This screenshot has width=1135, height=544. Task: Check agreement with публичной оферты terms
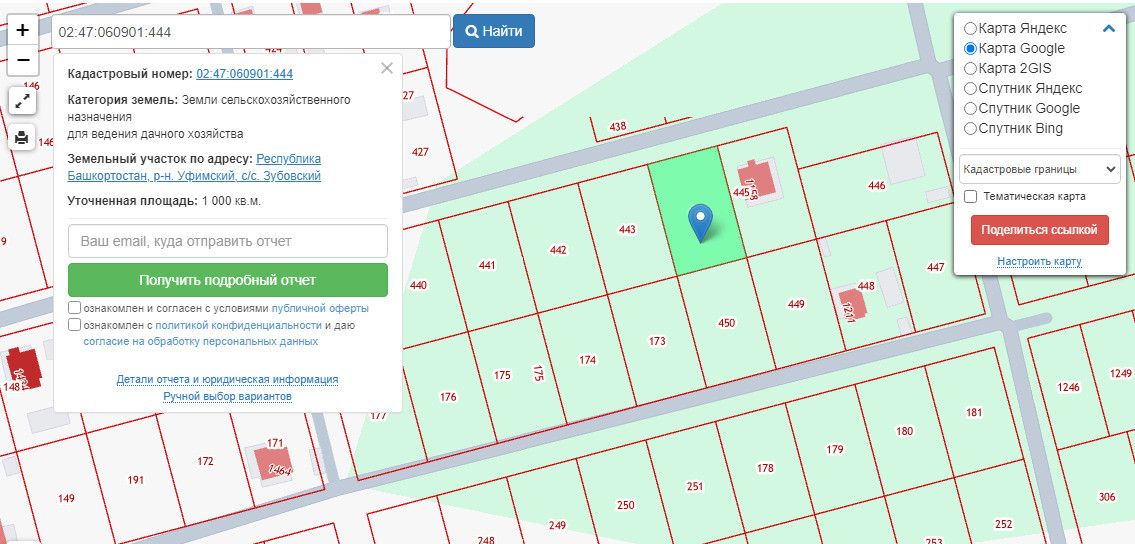(x=75, y=307)
